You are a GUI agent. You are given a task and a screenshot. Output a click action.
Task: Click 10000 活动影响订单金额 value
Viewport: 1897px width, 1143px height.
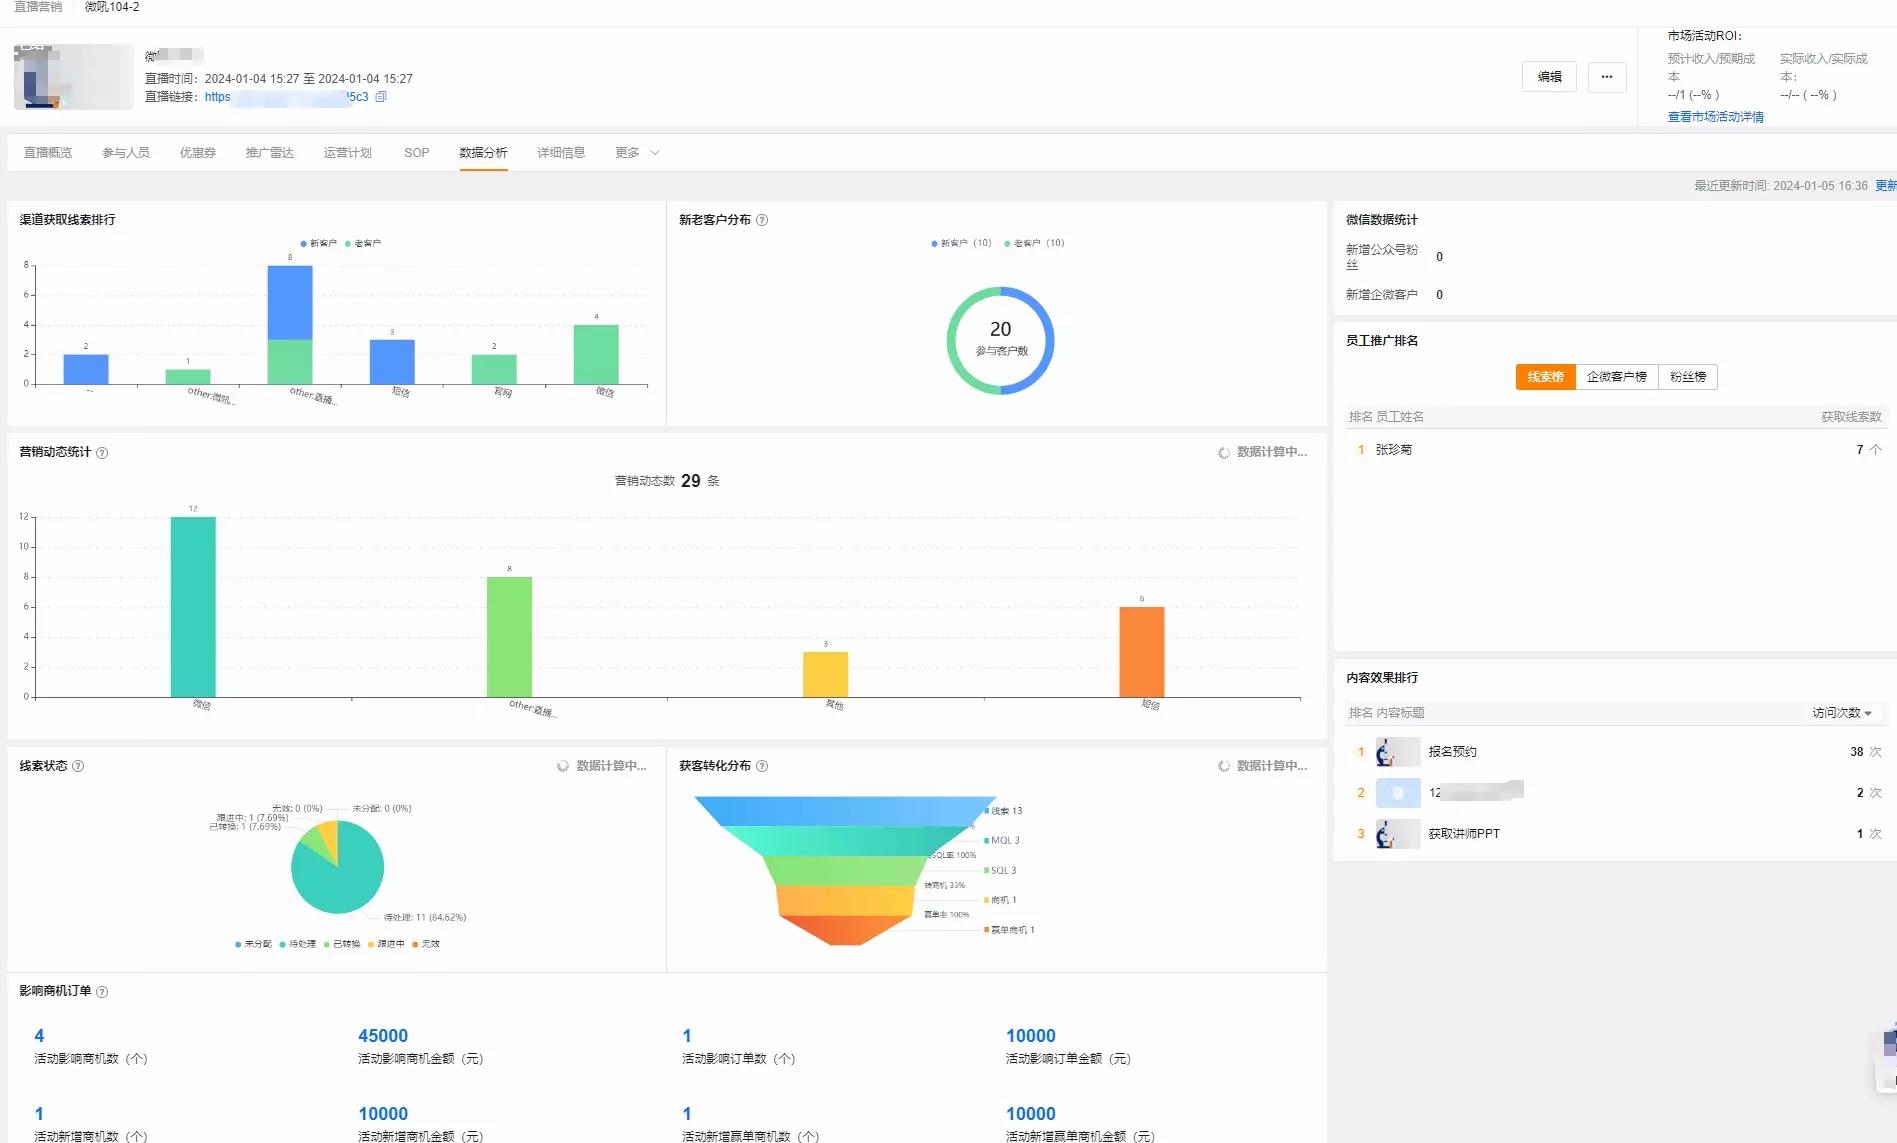[x=1031, y=1036]
